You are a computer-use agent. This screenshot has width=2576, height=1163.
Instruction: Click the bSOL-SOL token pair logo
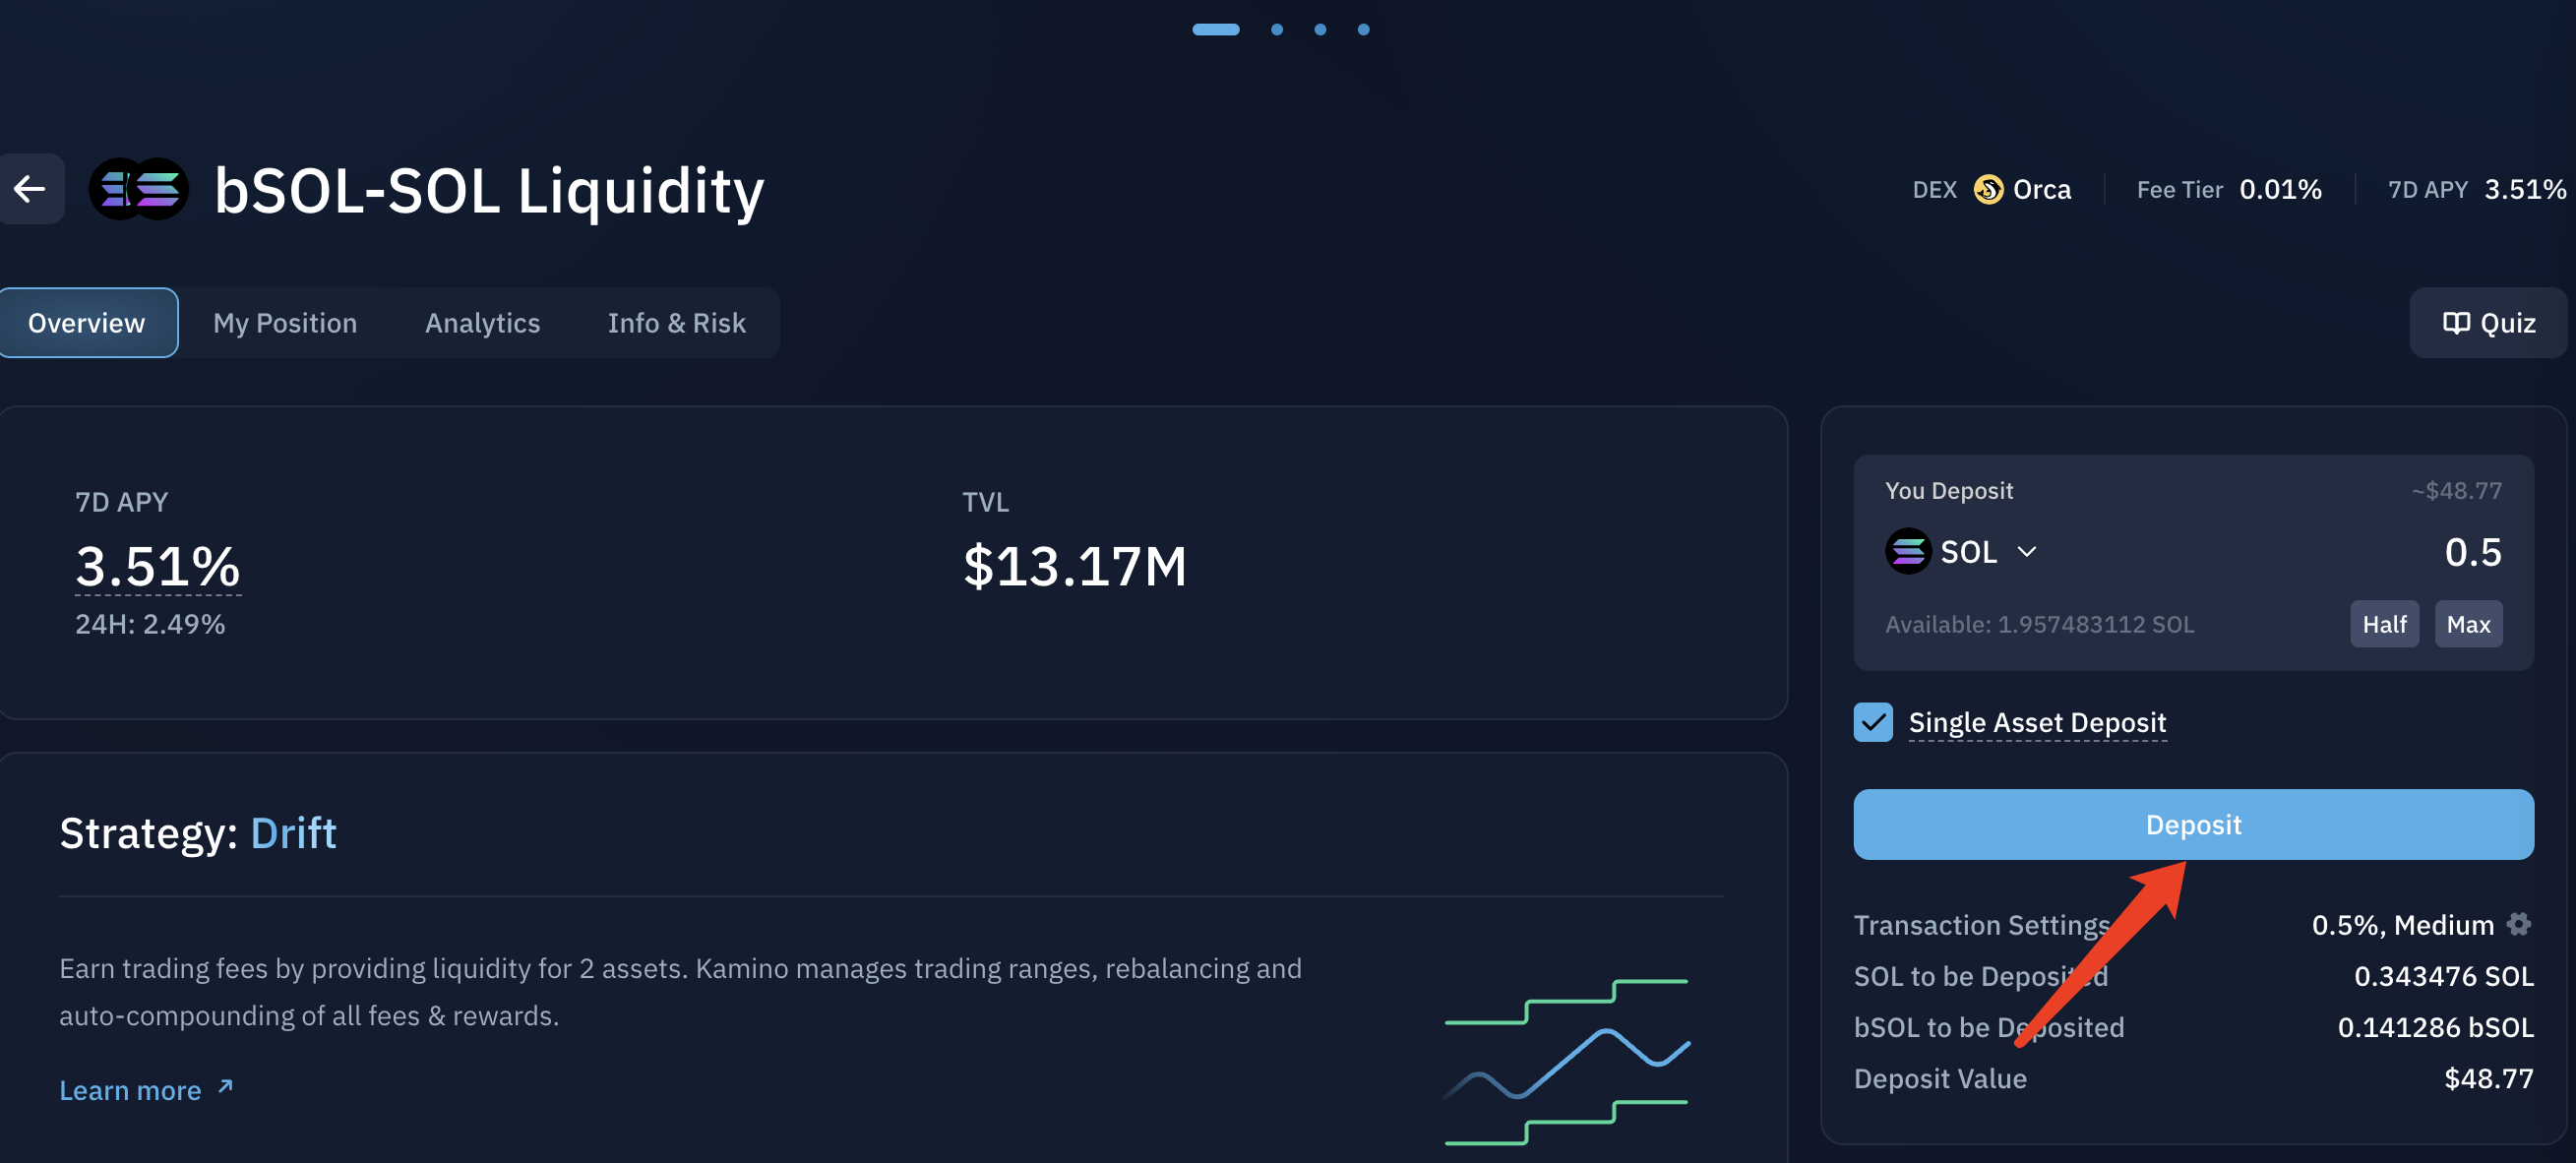click(139, 189)
